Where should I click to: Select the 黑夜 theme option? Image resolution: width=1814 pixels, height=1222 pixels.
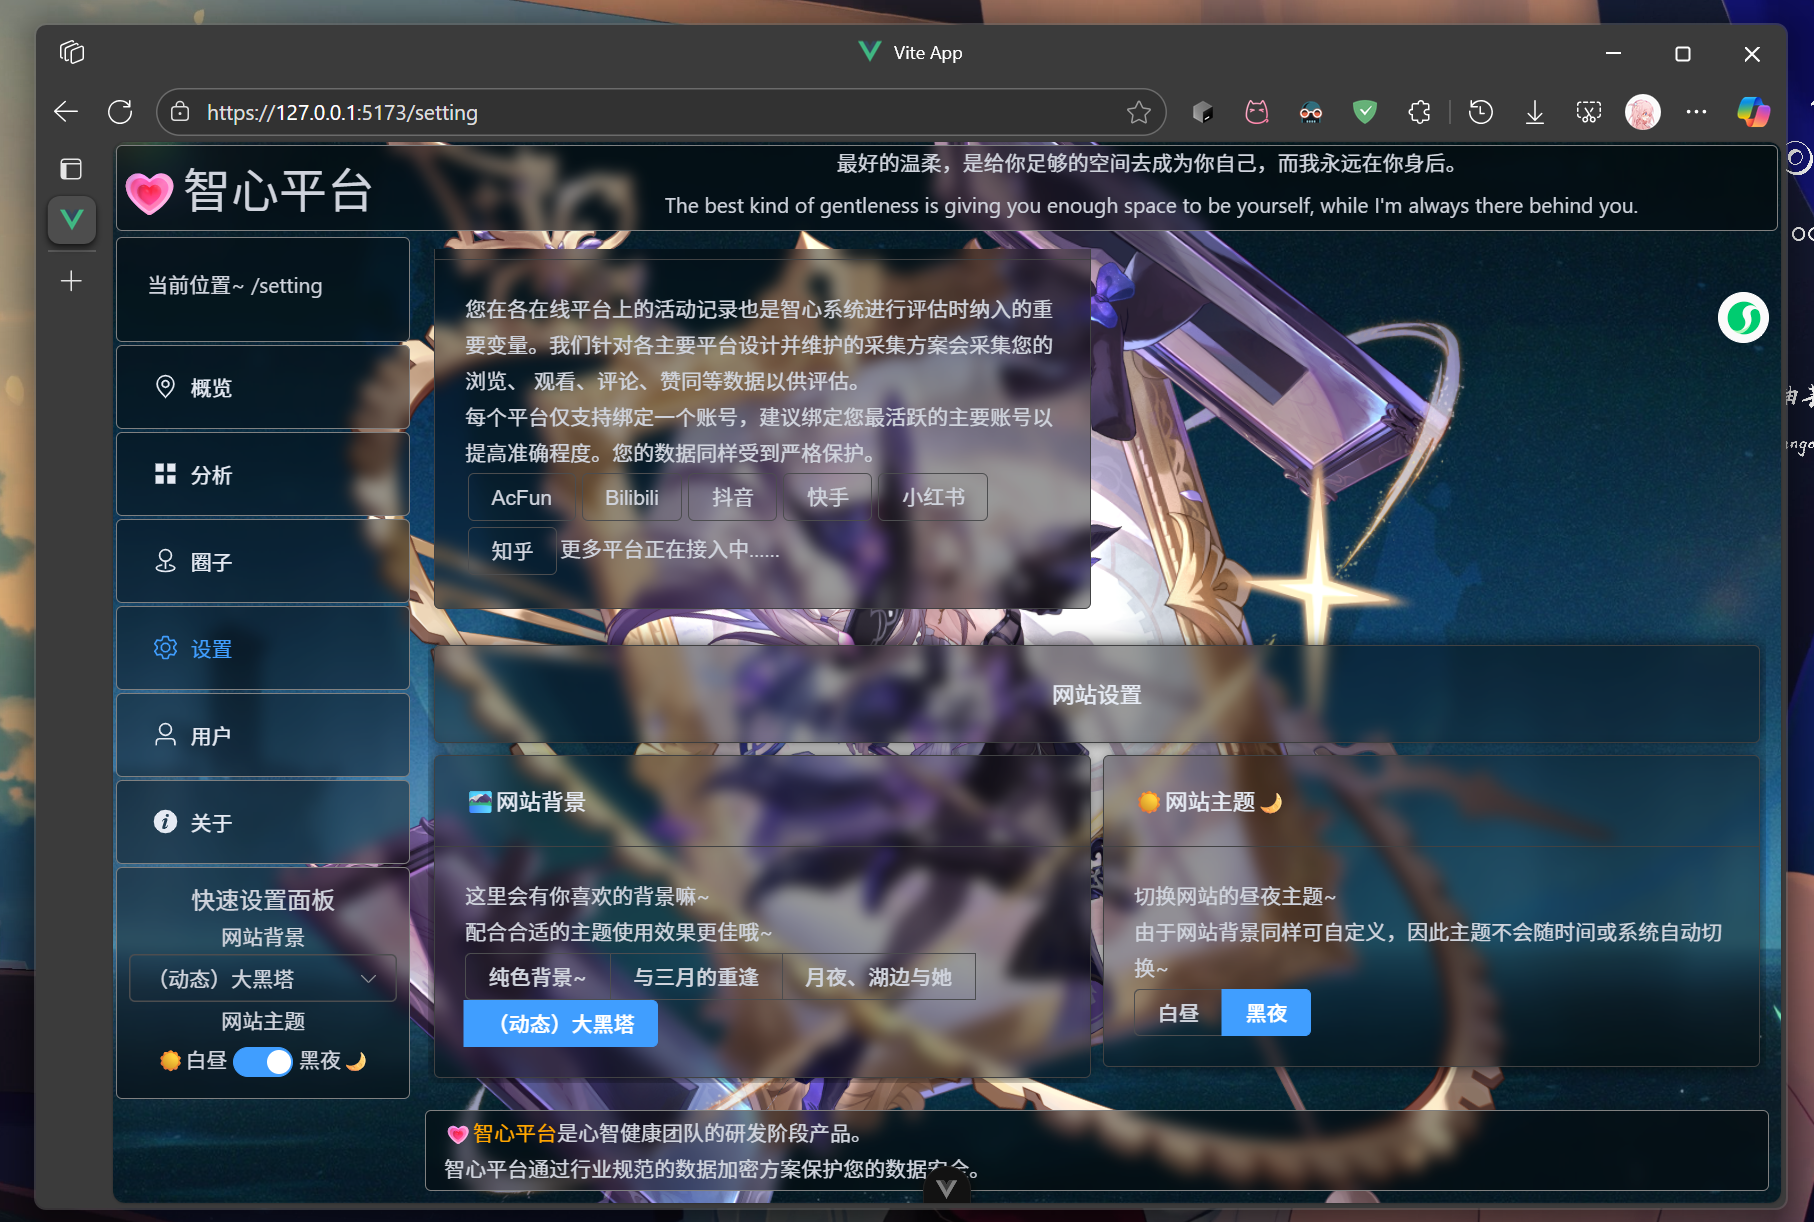[1265, 1013]
